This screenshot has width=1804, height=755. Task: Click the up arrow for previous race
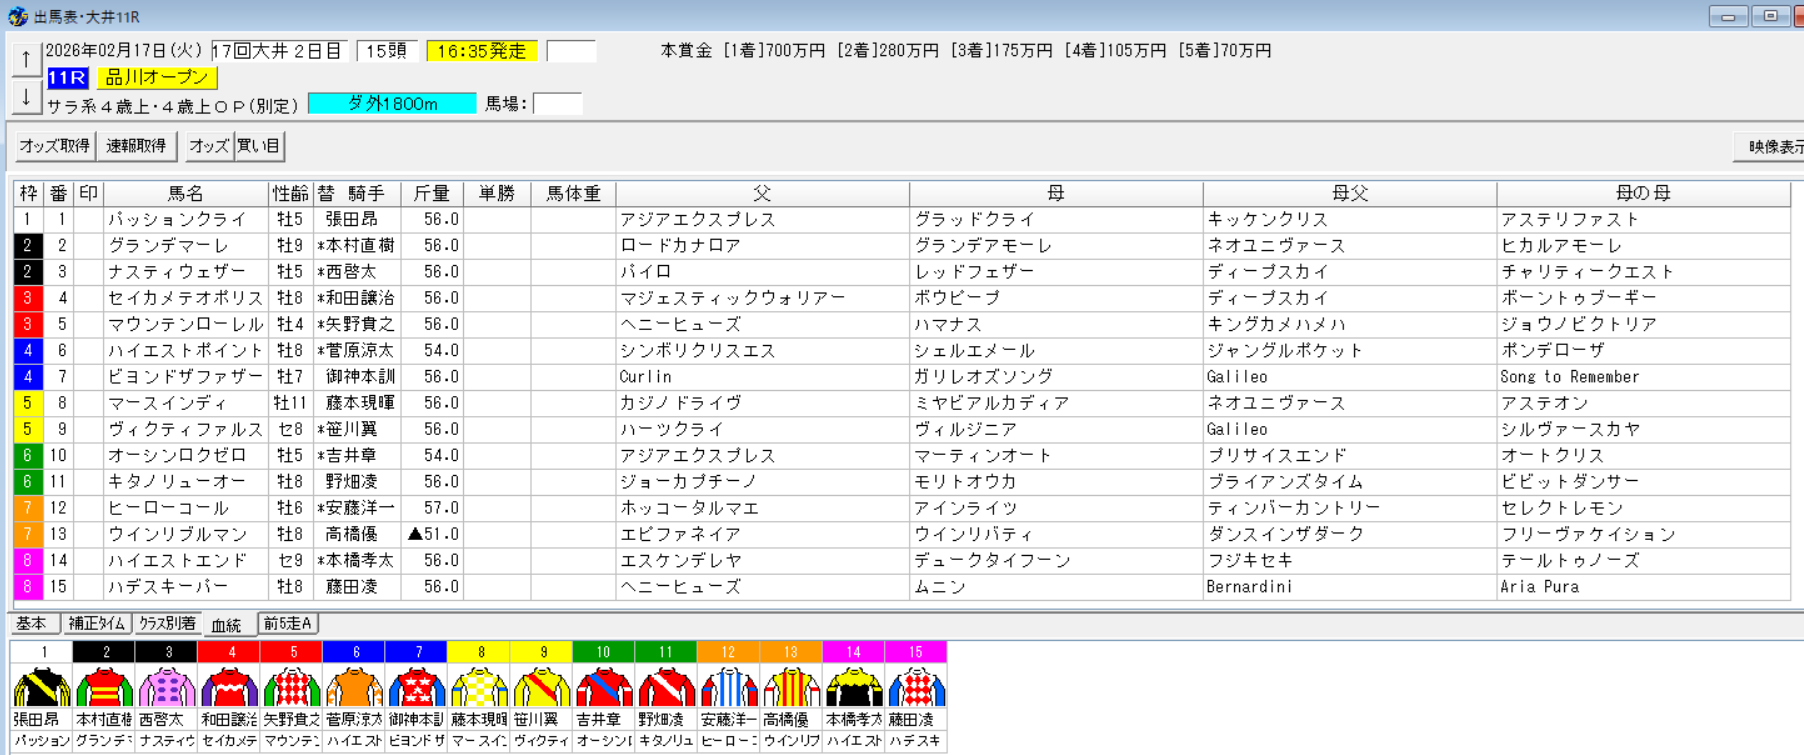(x=26, y=59)
